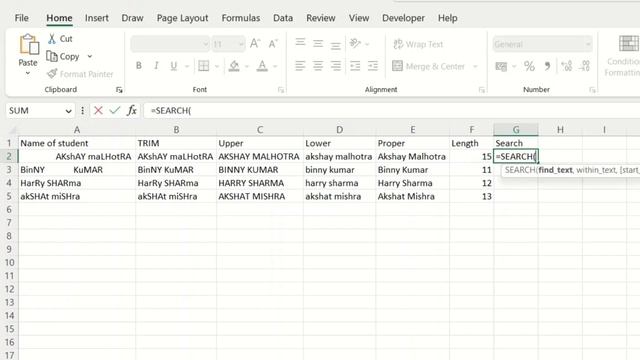Click the Bottom Align icon
The height and width of the screenshot is (360, 640).
pos(336,45)
